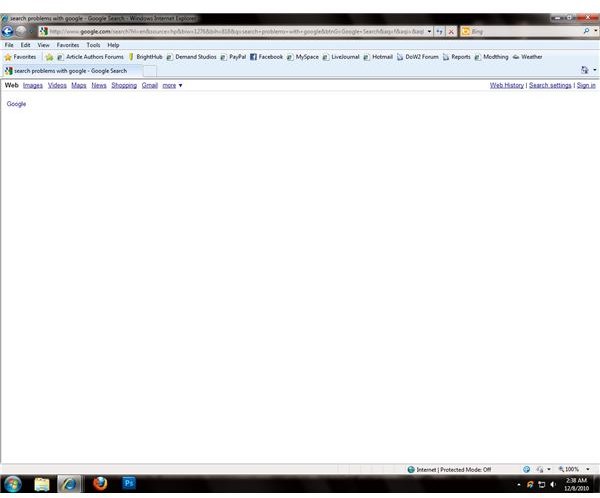Click the browser Back arrow button
The width and height of the screenshot is (600, 498).
click(x=7, y=31)
